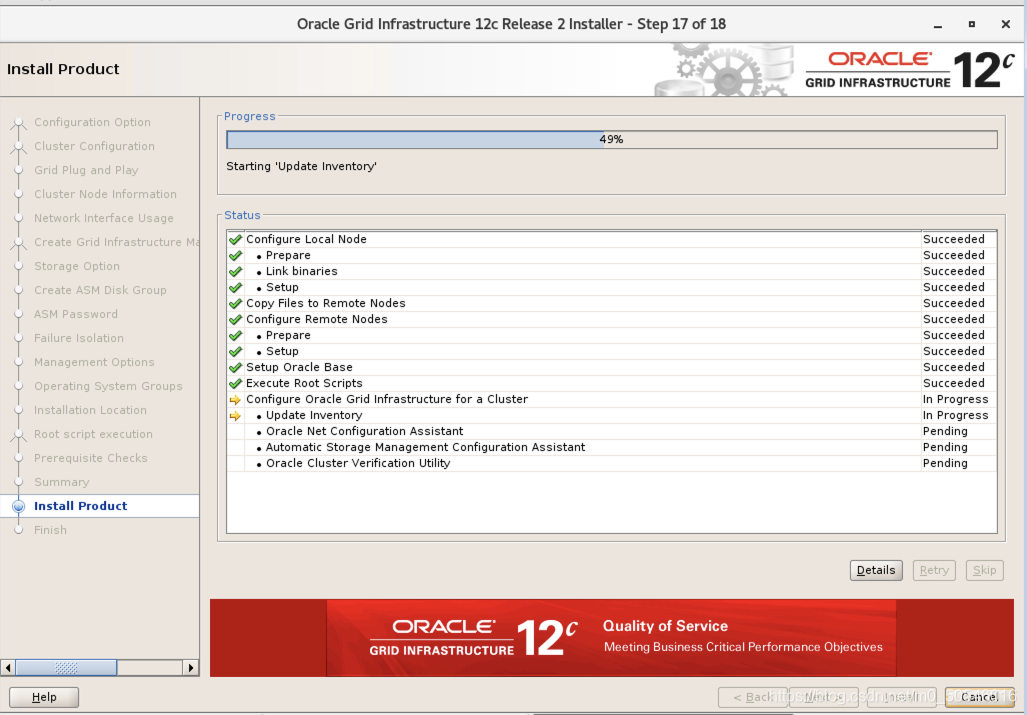The height and width of the screenshot is (715, 1027).
Task: Select Grid Plug and Play step
Action: tap(86, 170)
